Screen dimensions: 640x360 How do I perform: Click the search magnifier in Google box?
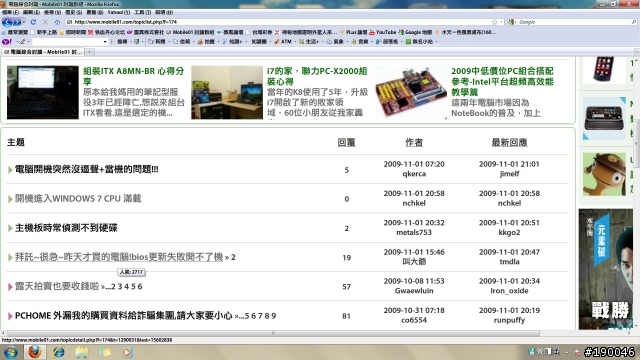tap(633, 22)
